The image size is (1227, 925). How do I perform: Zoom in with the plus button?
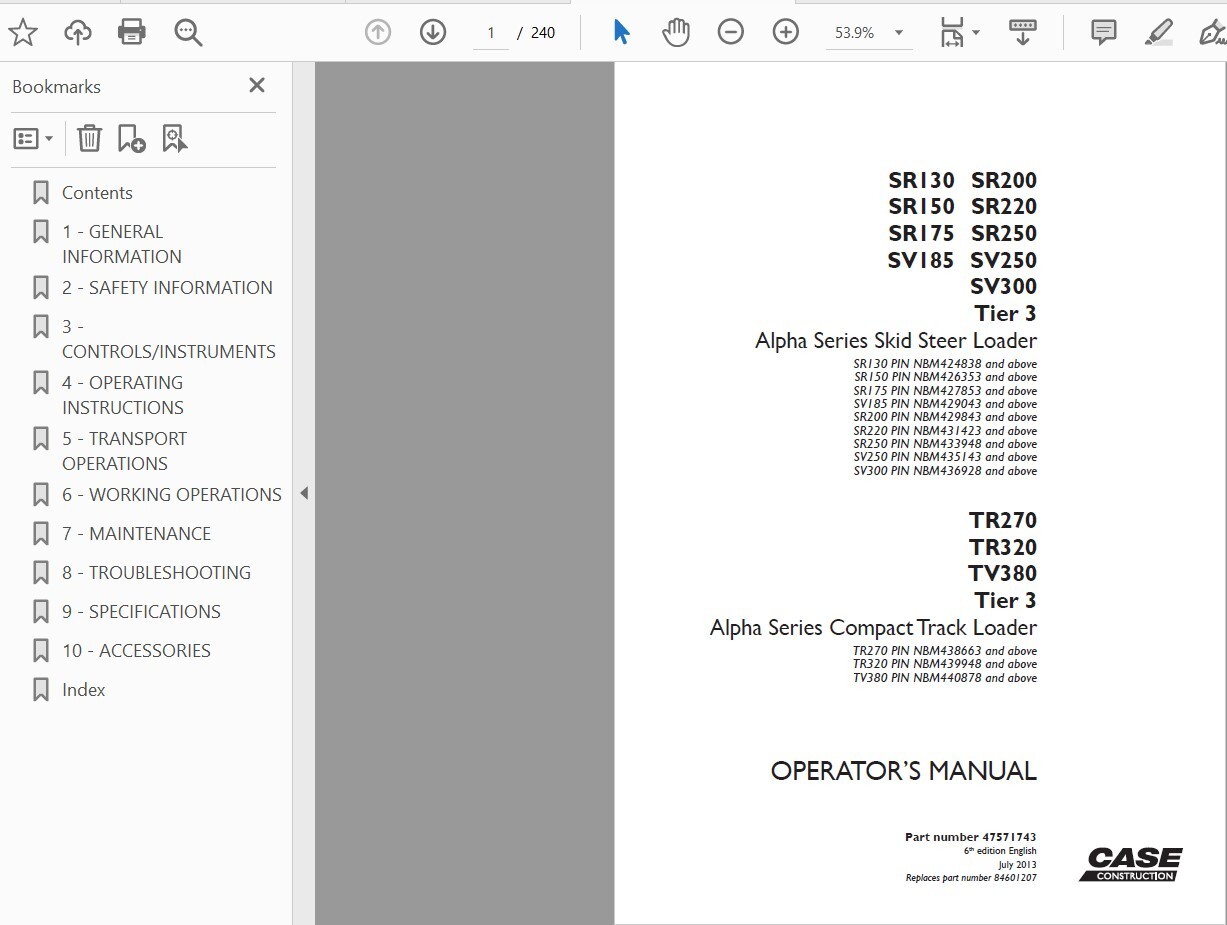(x=786, y=33)
